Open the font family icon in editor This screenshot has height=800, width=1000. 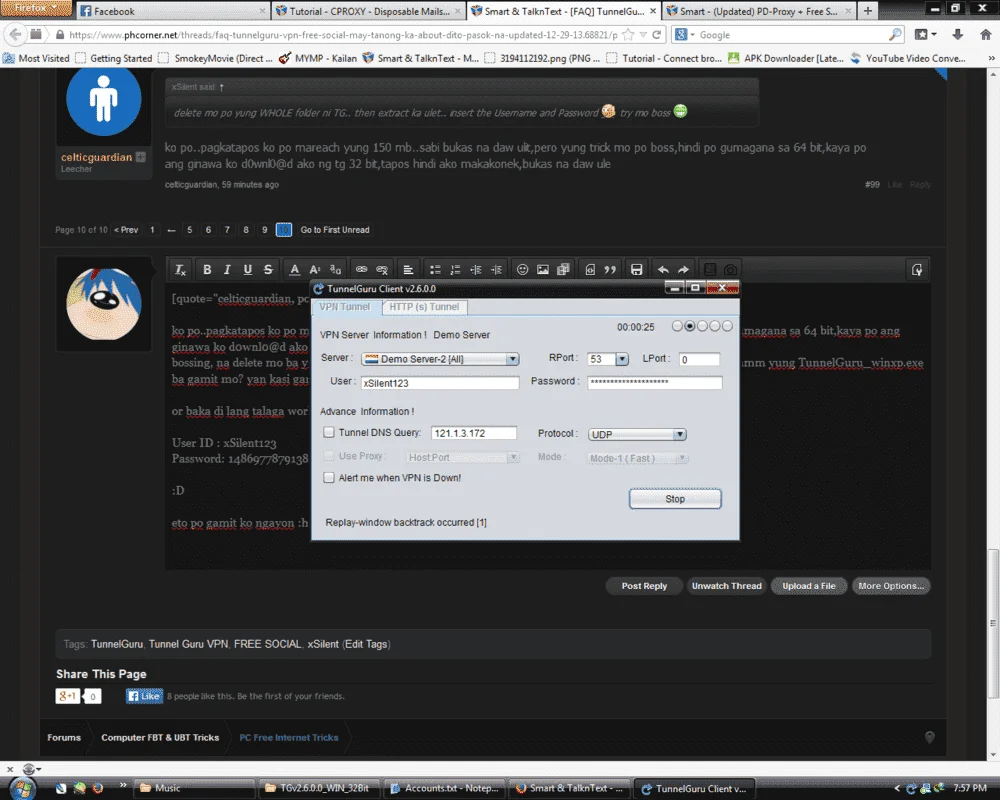coord(335,270)
